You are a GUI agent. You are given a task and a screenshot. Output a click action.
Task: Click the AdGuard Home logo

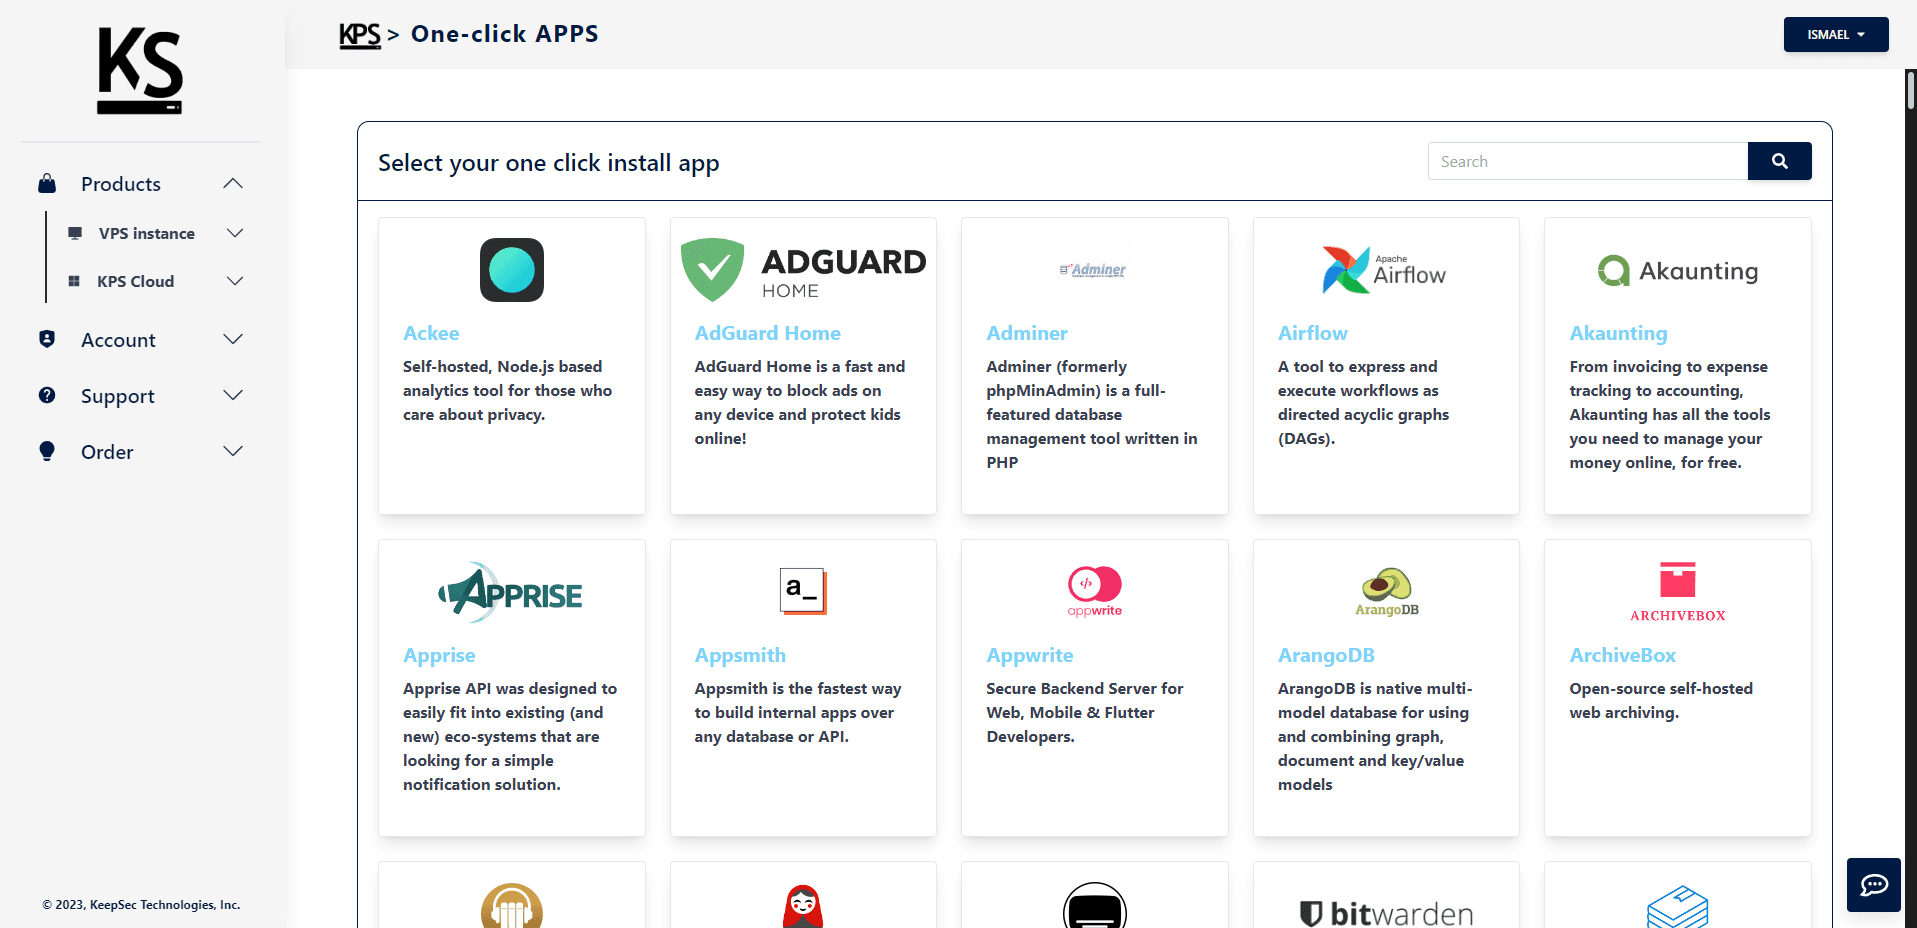point(804,270)
